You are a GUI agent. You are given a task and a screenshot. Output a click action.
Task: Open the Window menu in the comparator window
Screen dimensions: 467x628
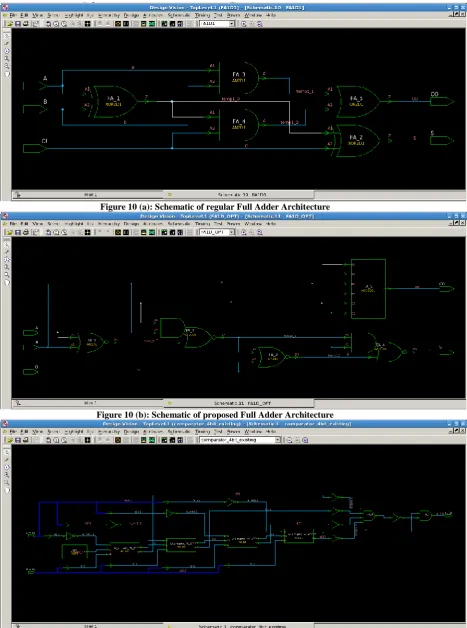pos(252,431)
